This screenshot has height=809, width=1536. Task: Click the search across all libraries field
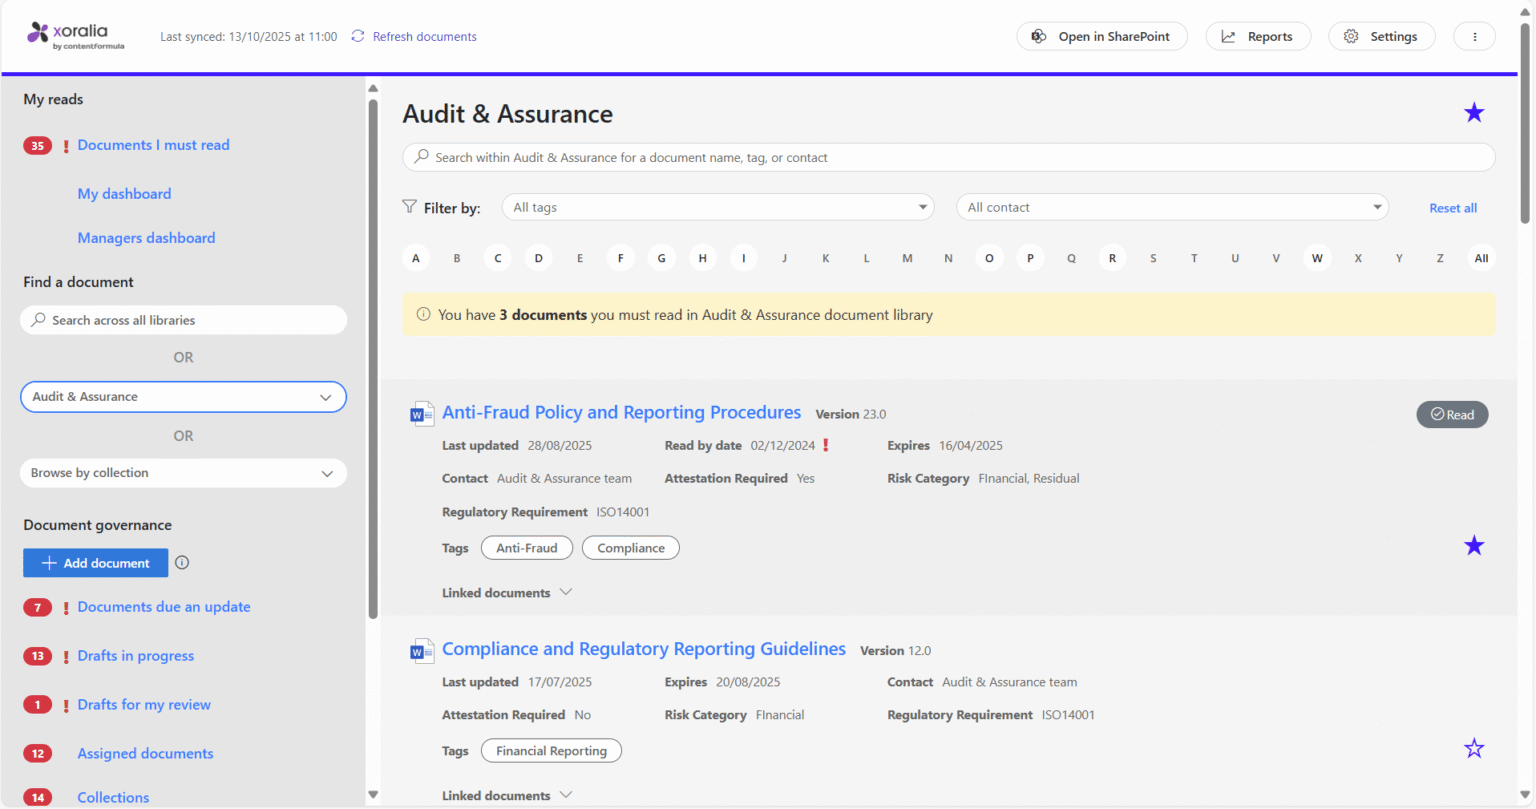(x=183, y=320)
